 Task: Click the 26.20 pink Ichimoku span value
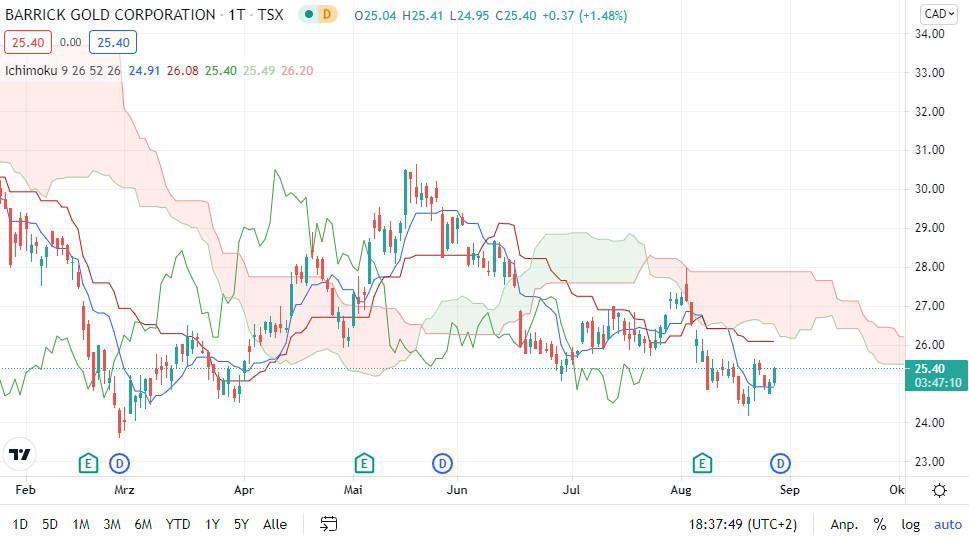click(297, 70)
